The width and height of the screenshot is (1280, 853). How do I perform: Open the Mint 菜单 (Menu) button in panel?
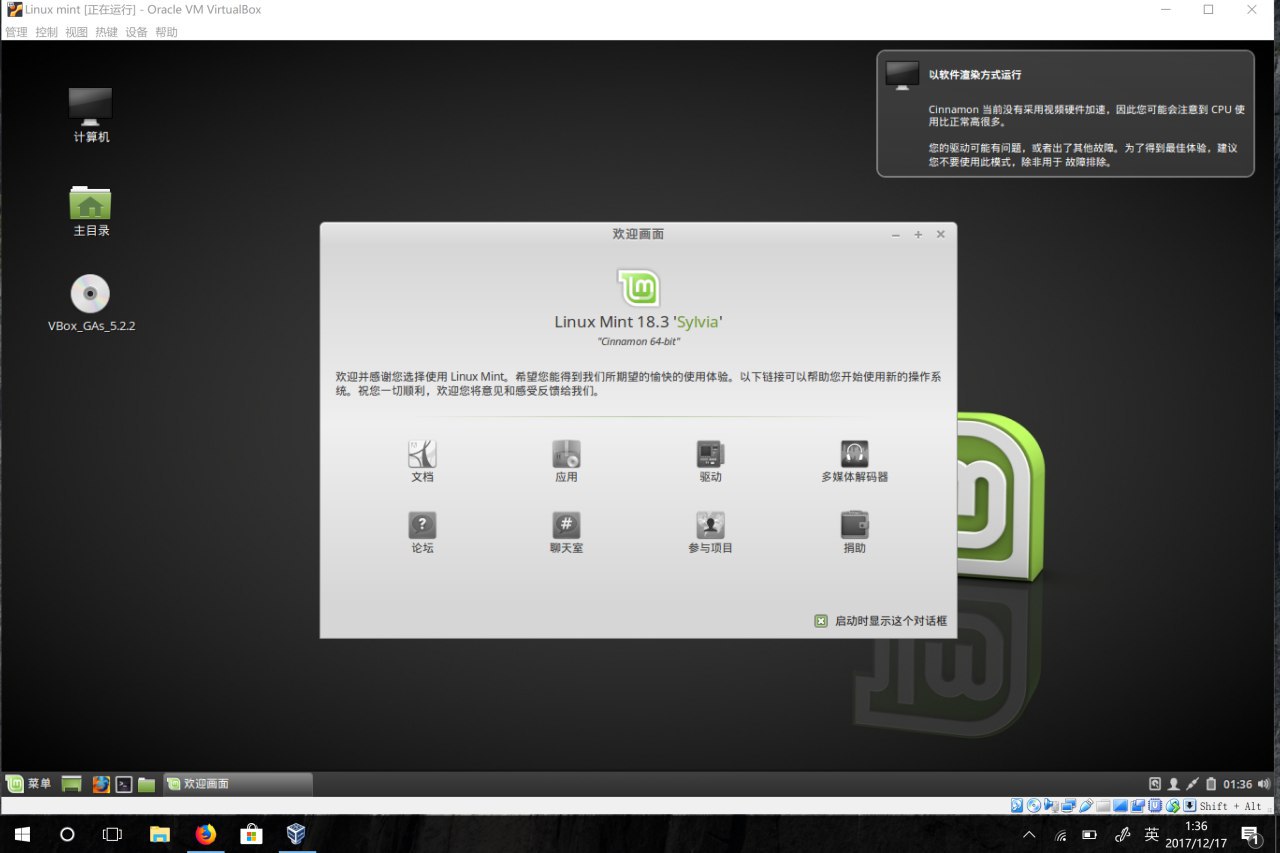[x=29, y=784]
